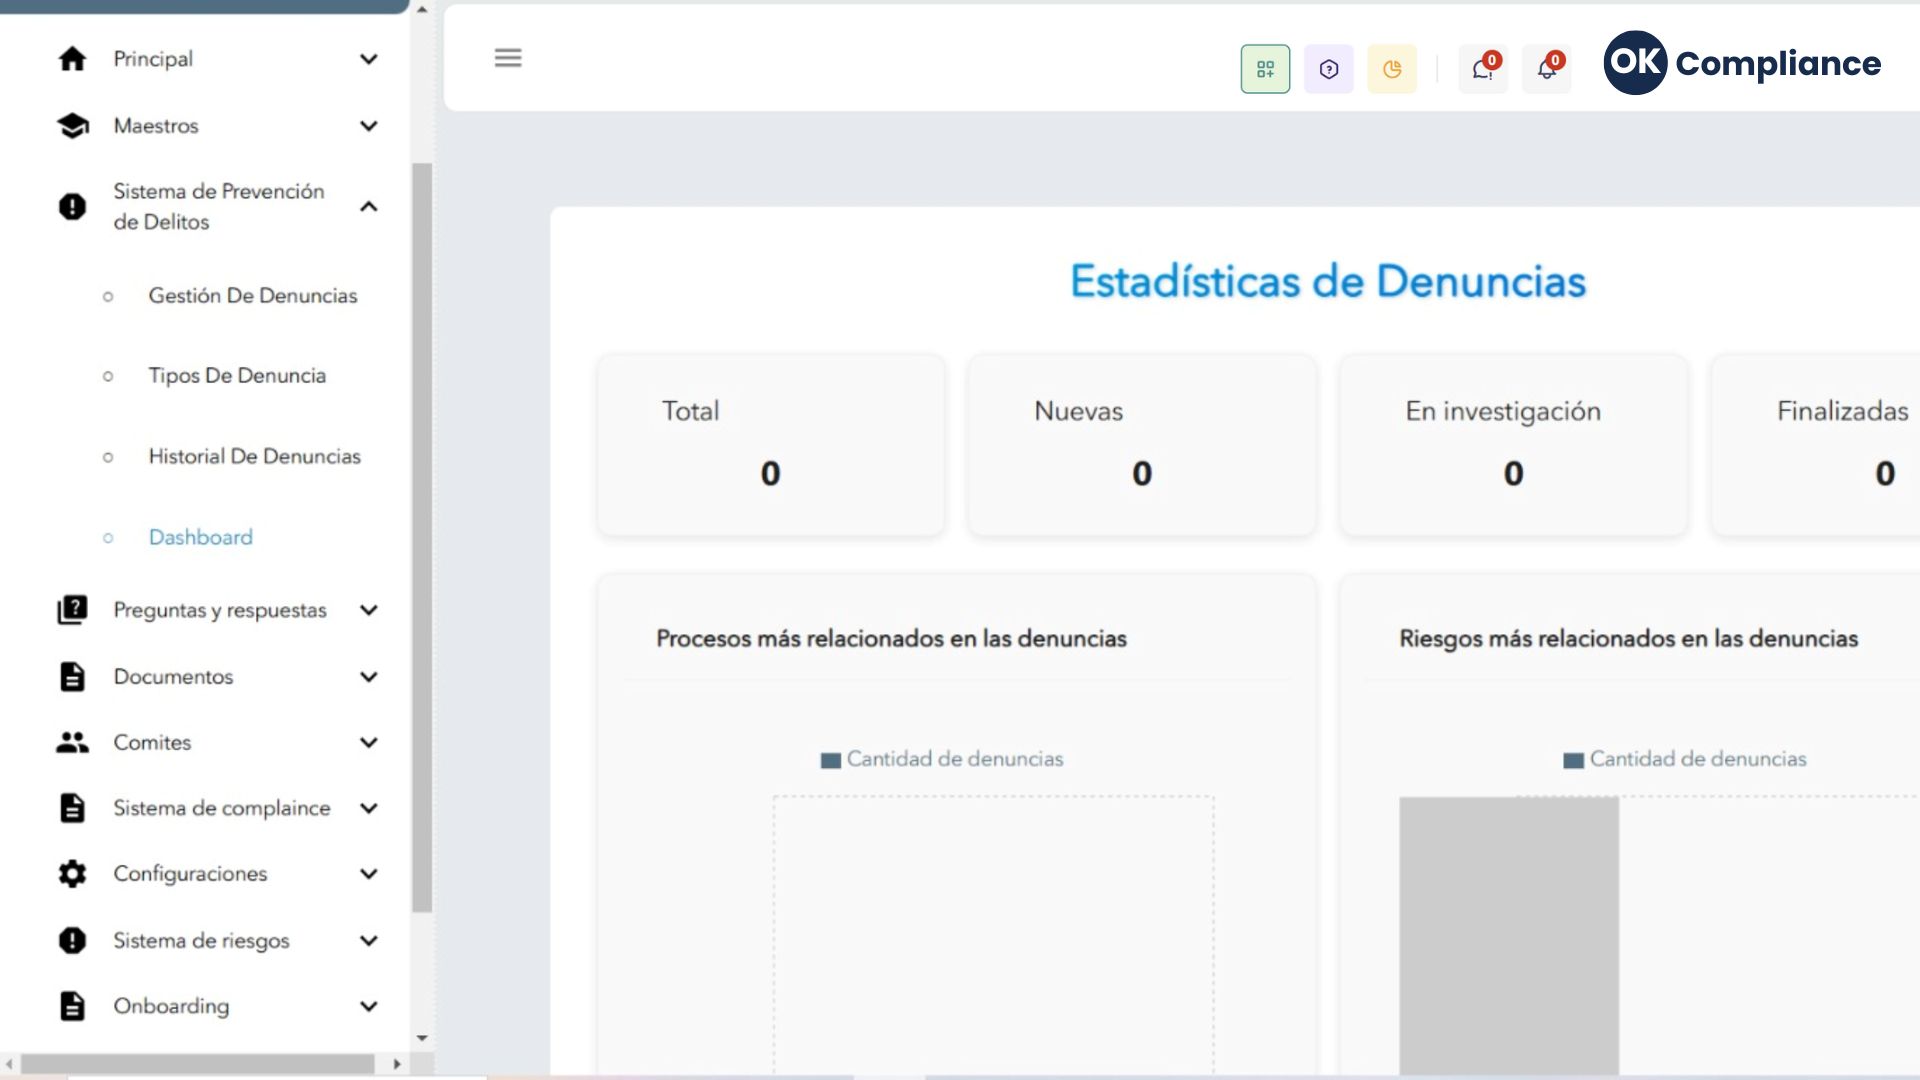Click the OK Compliance logo
This screenshot has height=1080, width=1920.
point(1742,63)
